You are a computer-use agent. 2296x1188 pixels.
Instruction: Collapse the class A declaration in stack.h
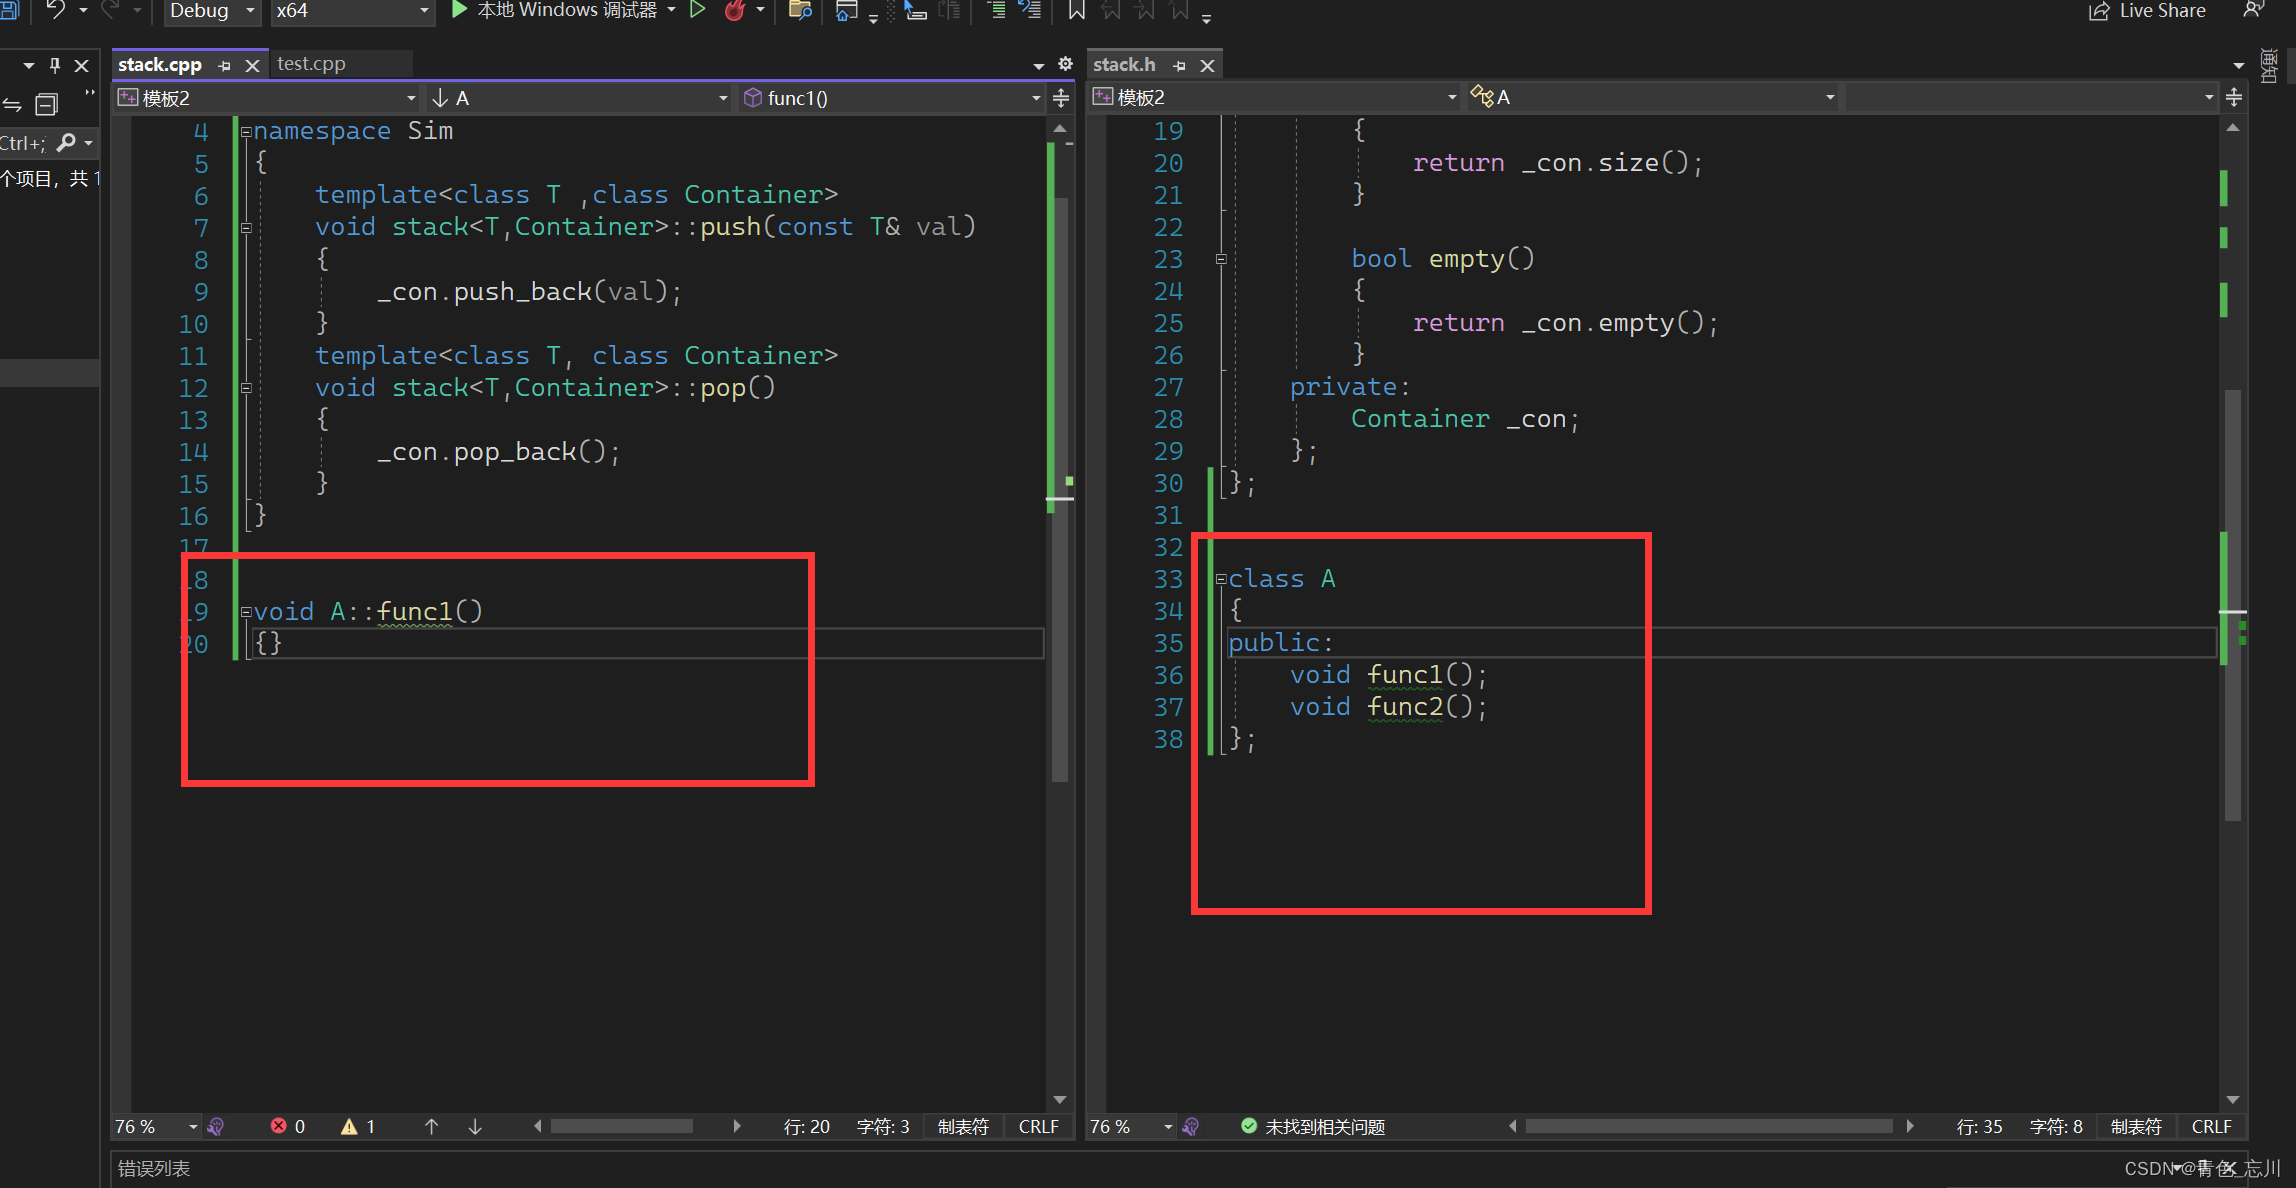1221,579
